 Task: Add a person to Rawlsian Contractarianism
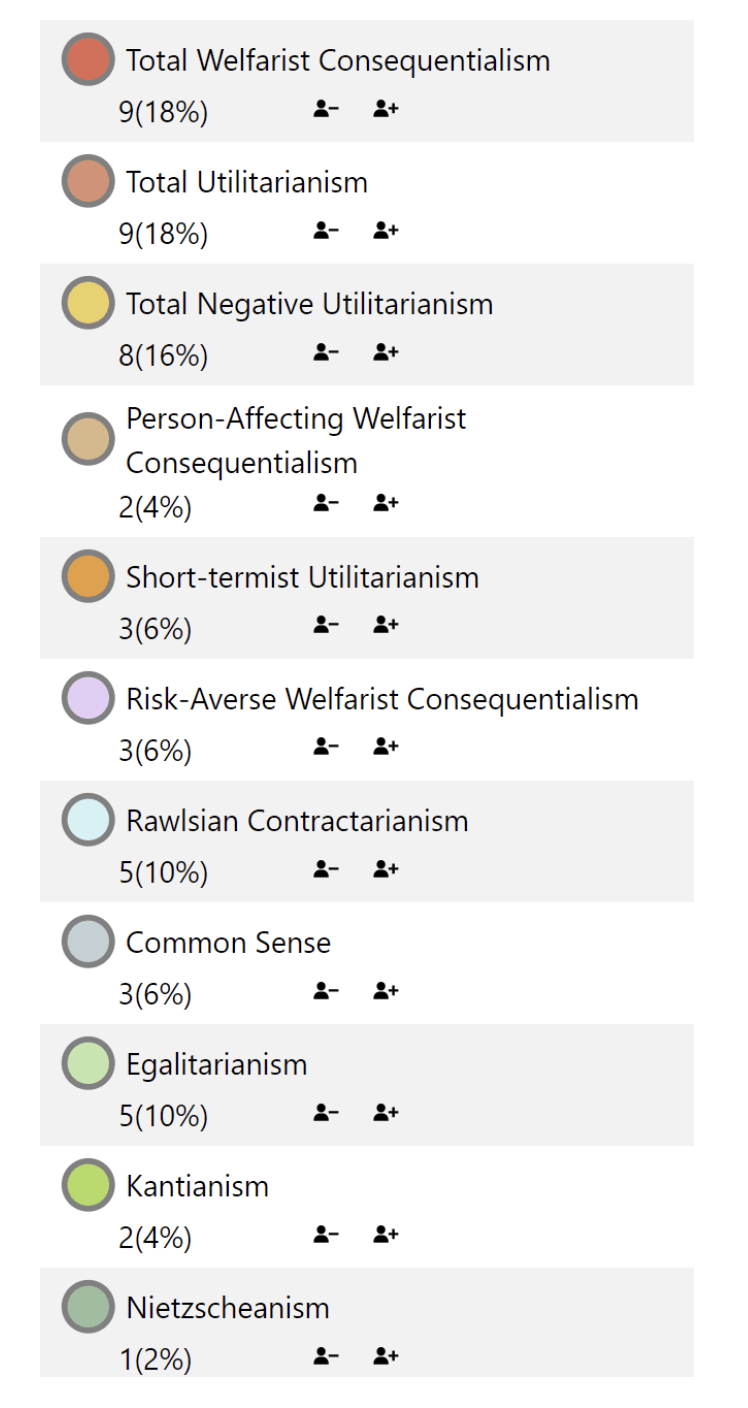click(x=386, y=870)
